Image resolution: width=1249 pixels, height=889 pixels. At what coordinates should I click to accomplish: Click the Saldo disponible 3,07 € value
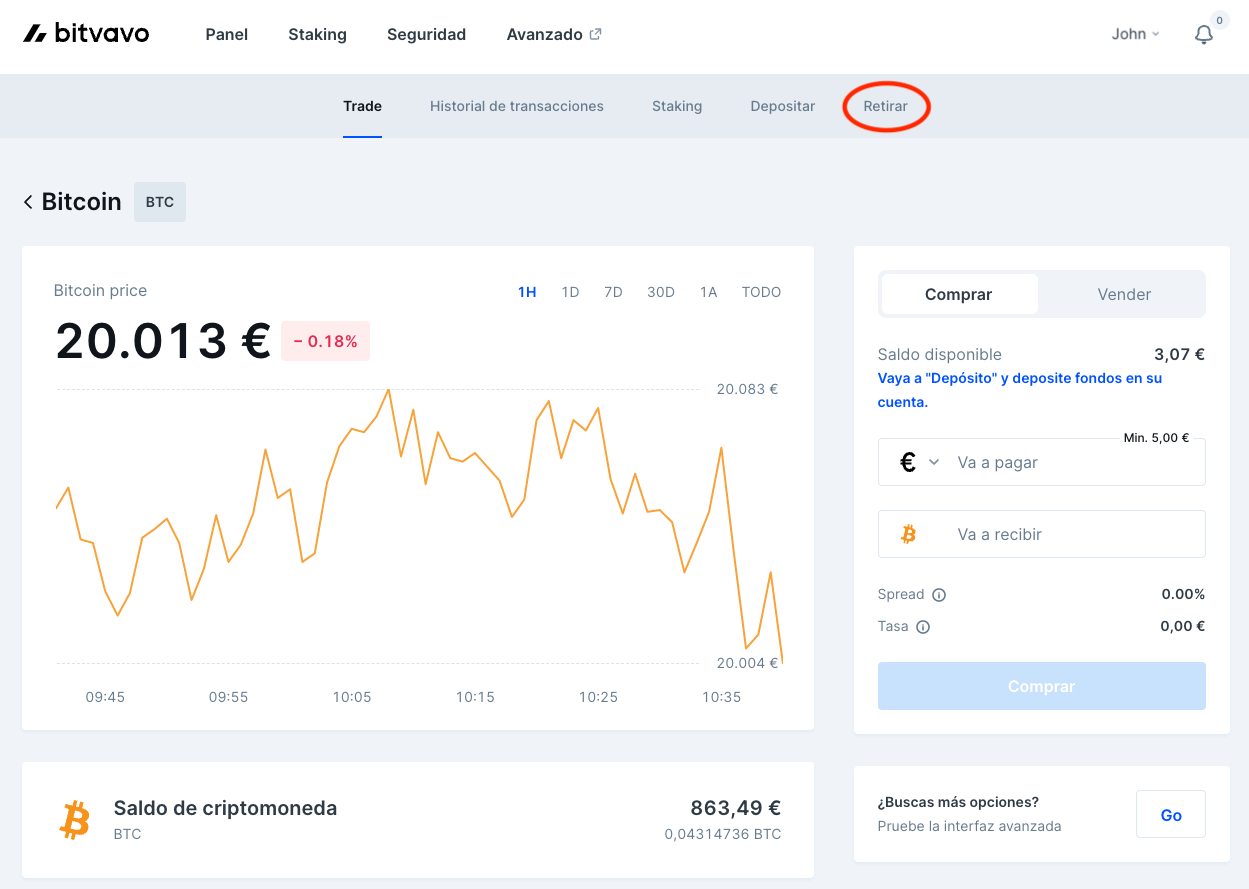pos(1179,354)
